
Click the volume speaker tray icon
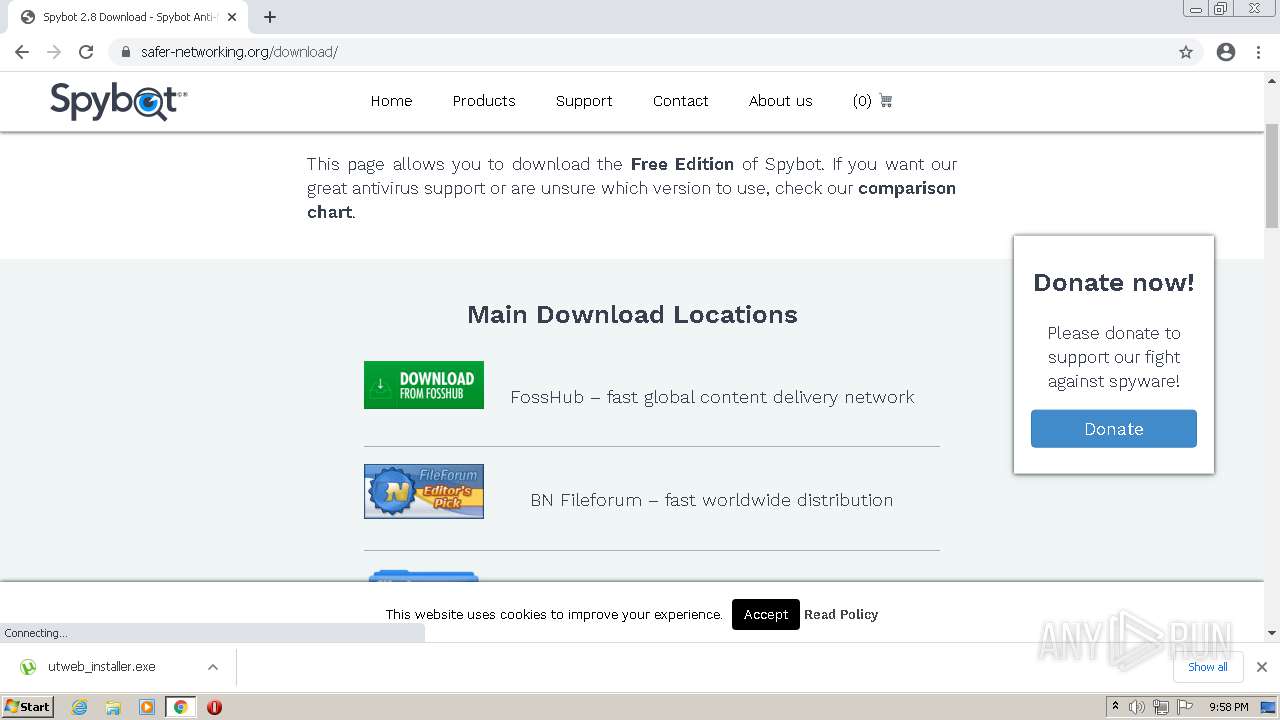[x=1137, y=707]
